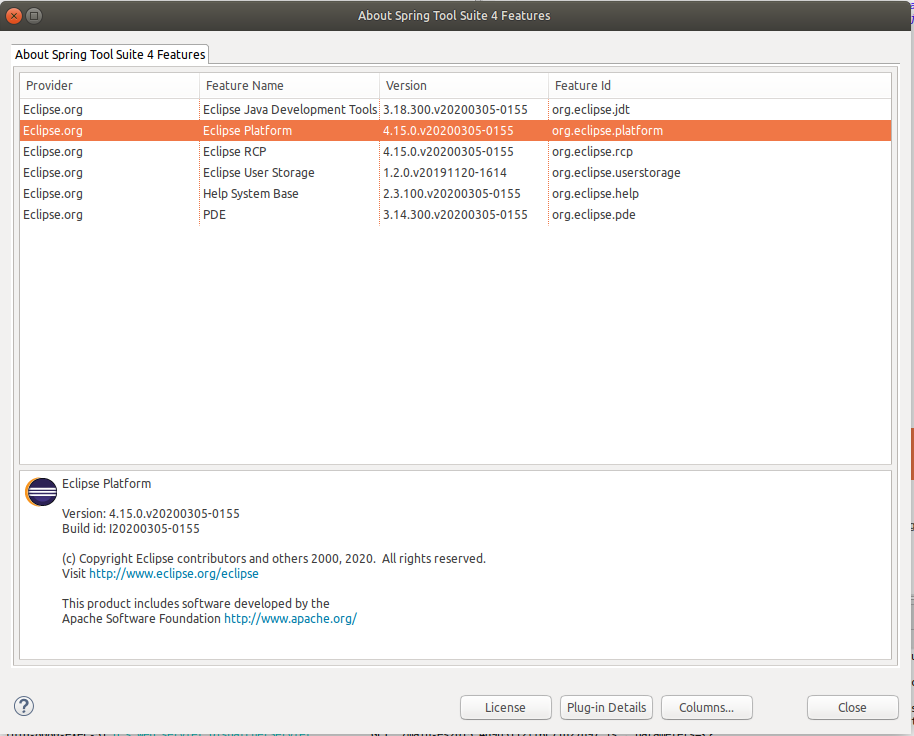
Task: Click version 2.3.100.v20200305-0155
Action: [452, 193]
